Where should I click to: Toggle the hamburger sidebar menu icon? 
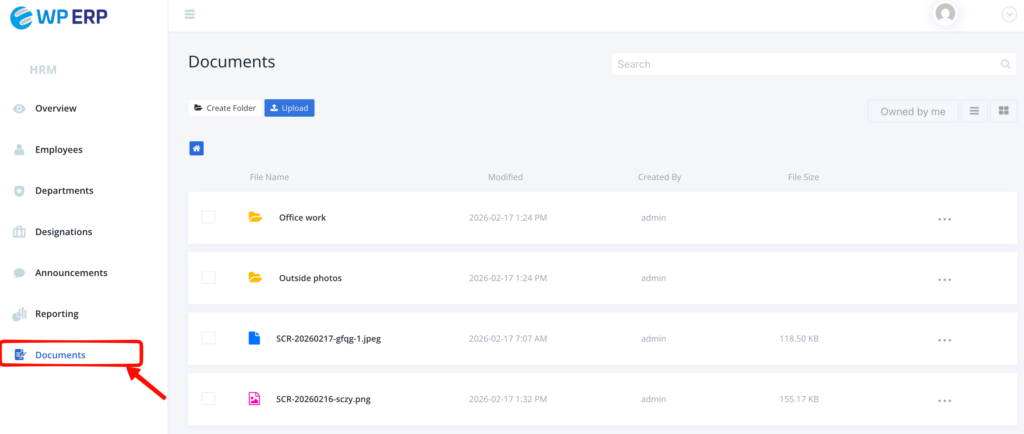(x=190, y=14)
